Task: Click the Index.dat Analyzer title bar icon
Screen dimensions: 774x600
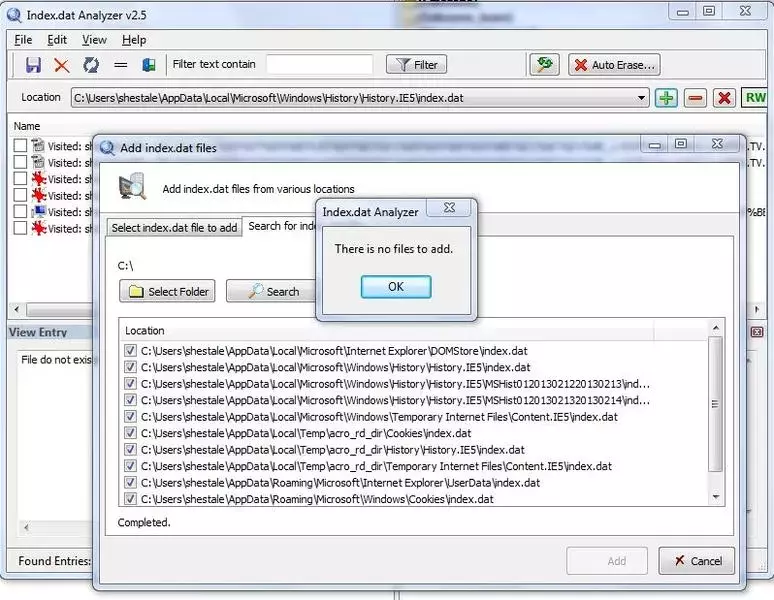Action: point(14,15)
